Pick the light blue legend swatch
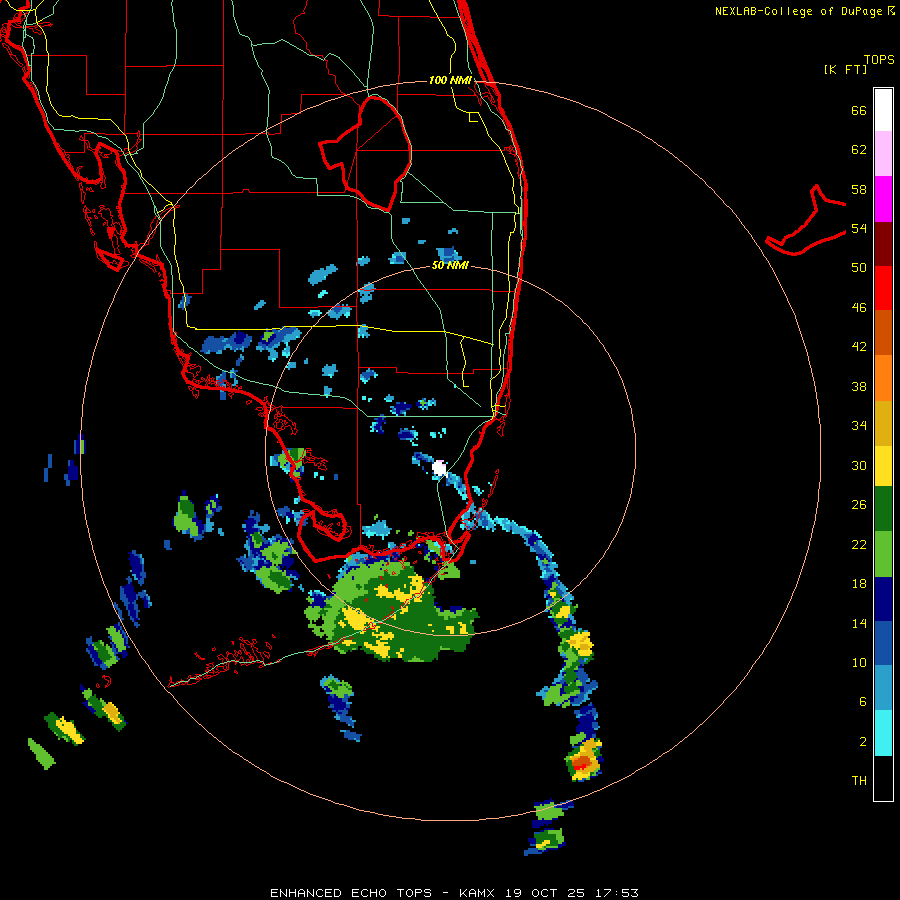This screenshot has height=900, width=900. (883, 688)
